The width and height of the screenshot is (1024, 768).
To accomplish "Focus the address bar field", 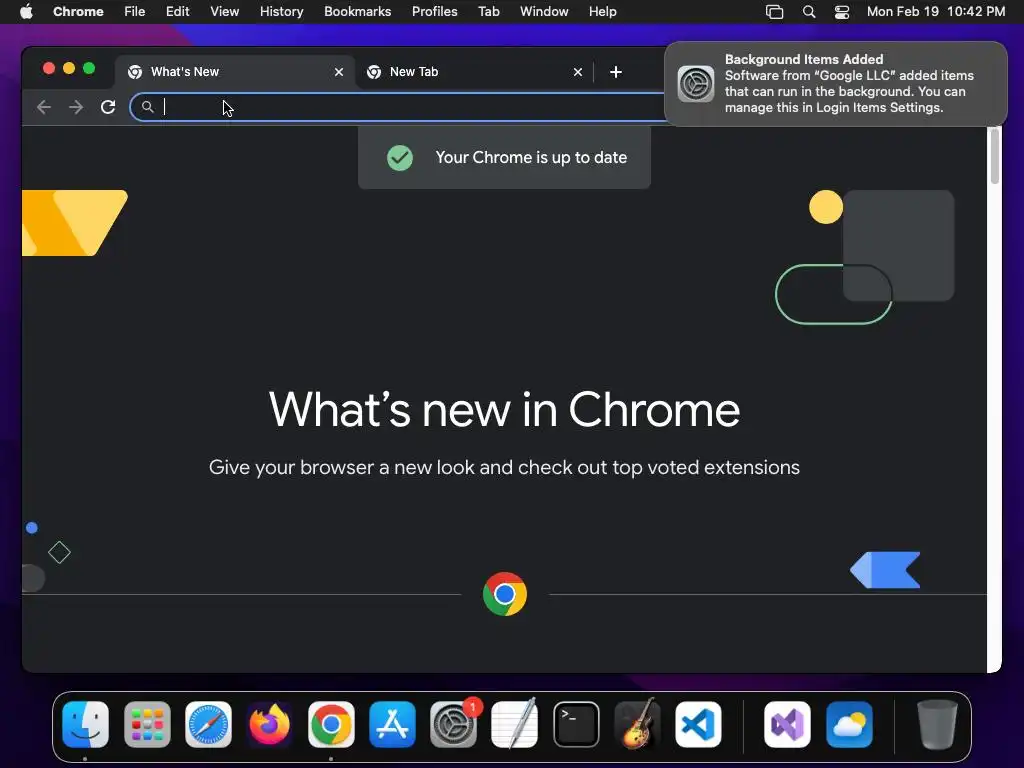I will click(x=398, y=107).
